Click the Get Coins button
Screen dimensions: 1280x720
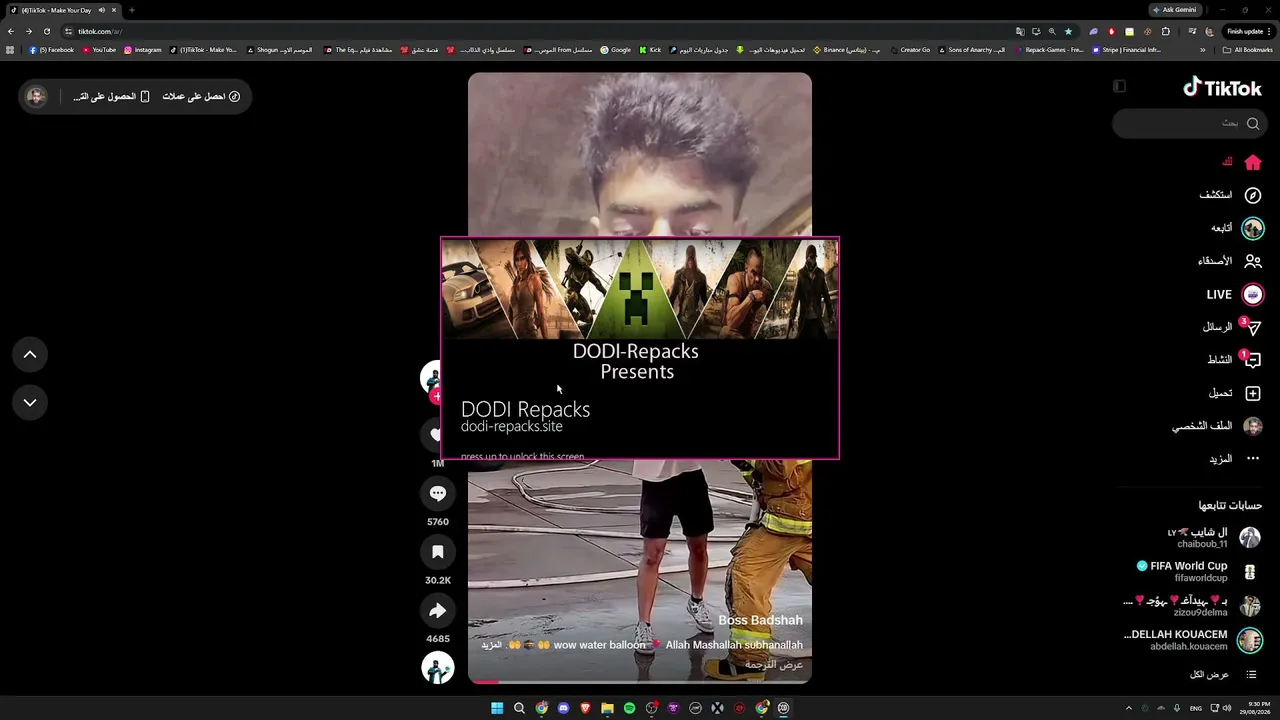tap(201, 96)
